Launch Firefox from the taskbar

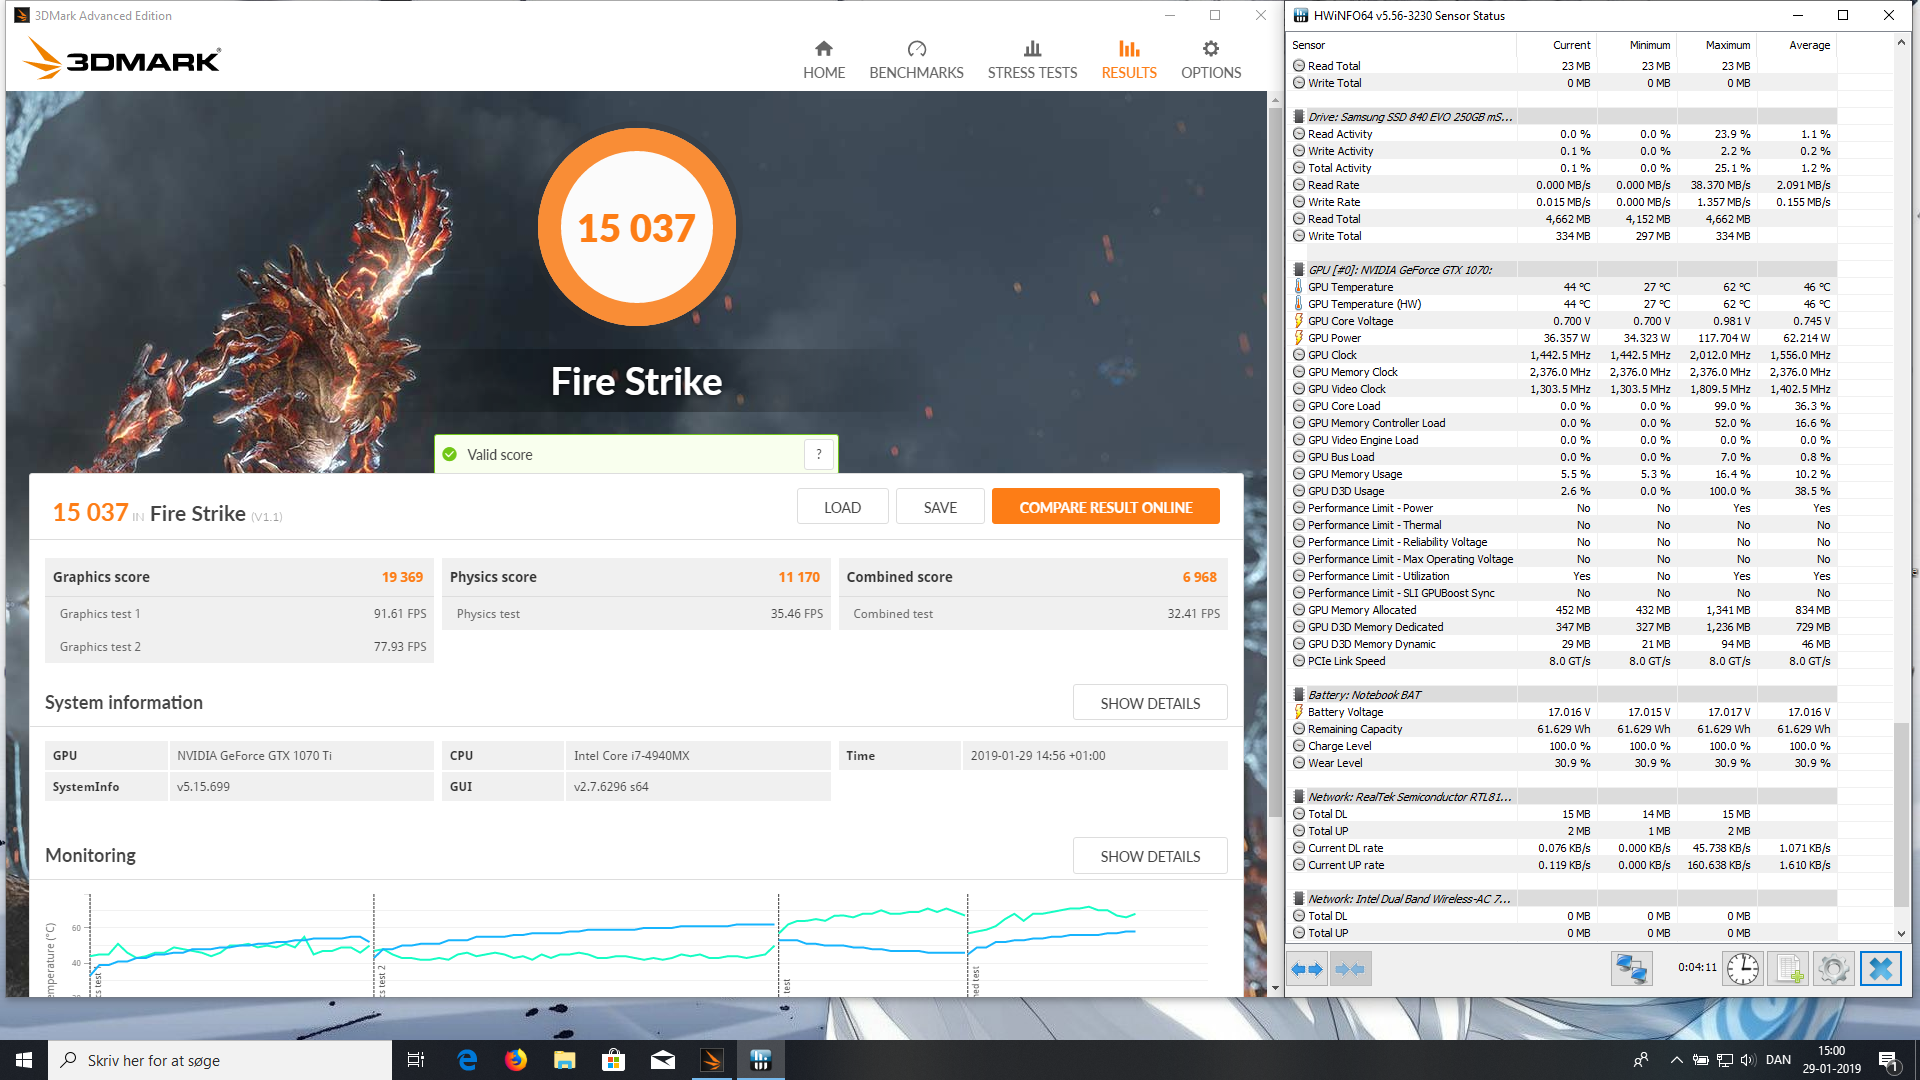[x=516, y=1060]
